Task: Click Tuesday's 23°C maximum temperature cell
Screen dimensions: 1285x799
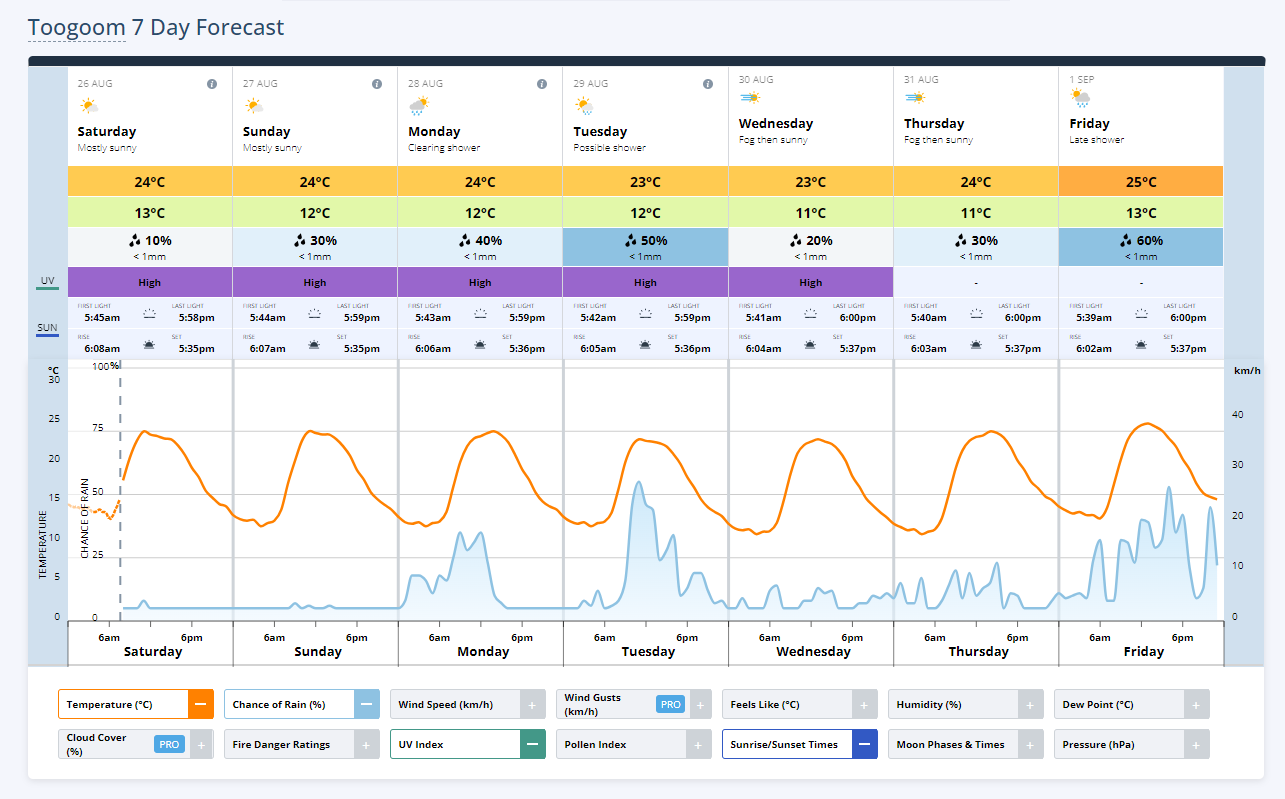Action: tap(645, 182)
